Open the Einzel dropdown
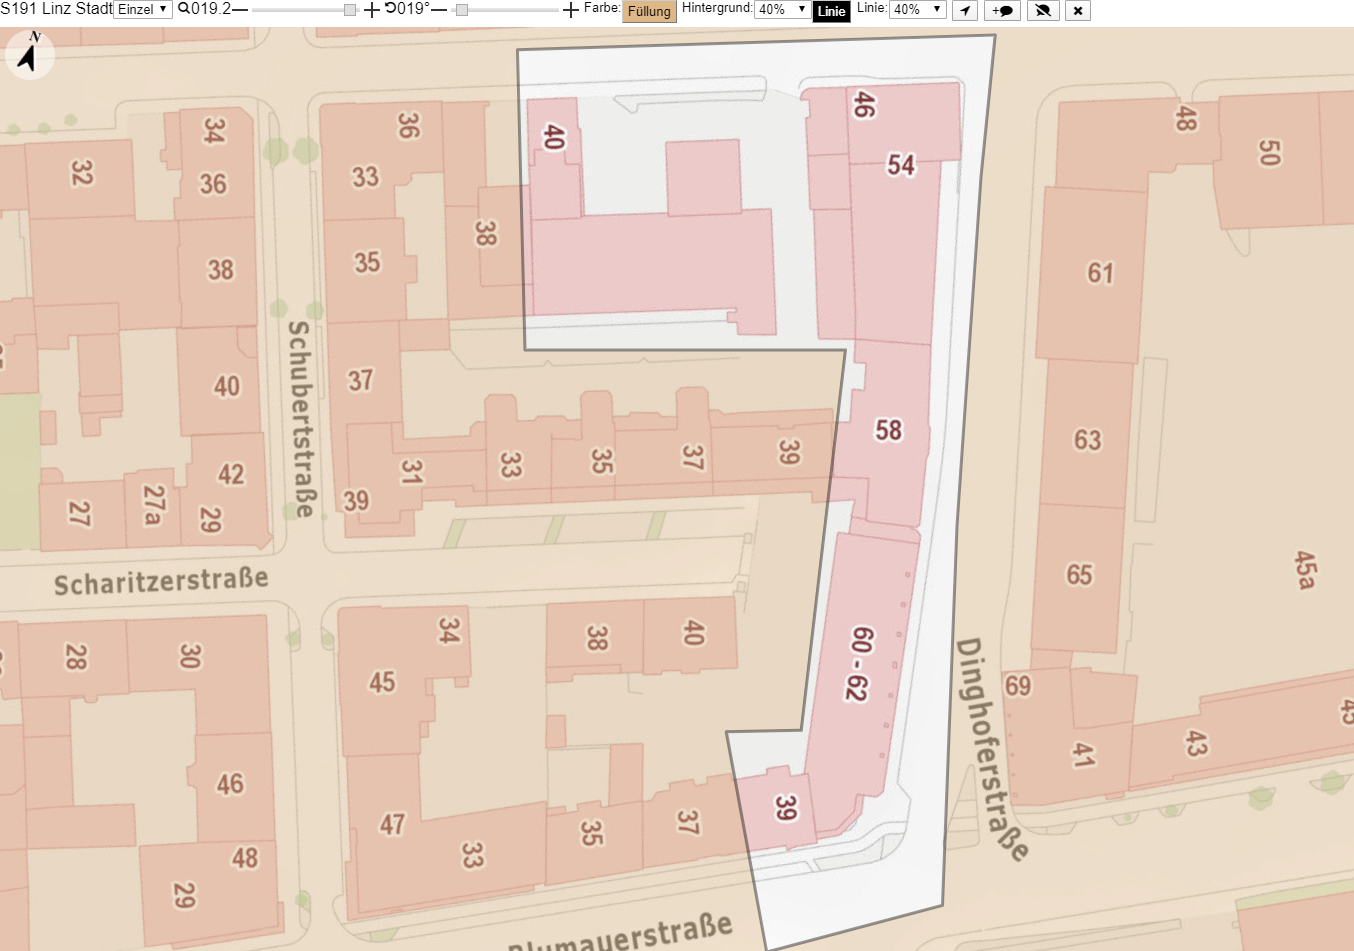Viewport: 1354px width, 951px height. 143,10
